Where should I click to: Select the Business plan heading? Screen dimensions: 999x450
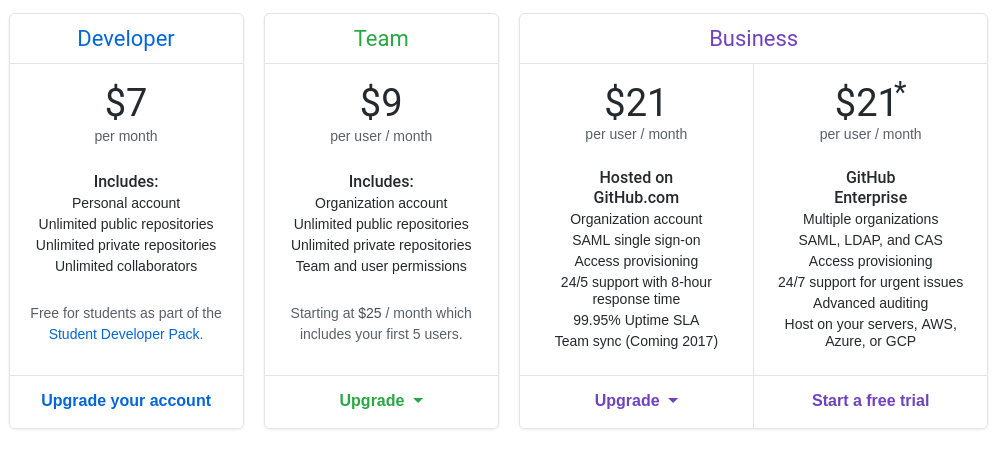[x=753, y=38]
